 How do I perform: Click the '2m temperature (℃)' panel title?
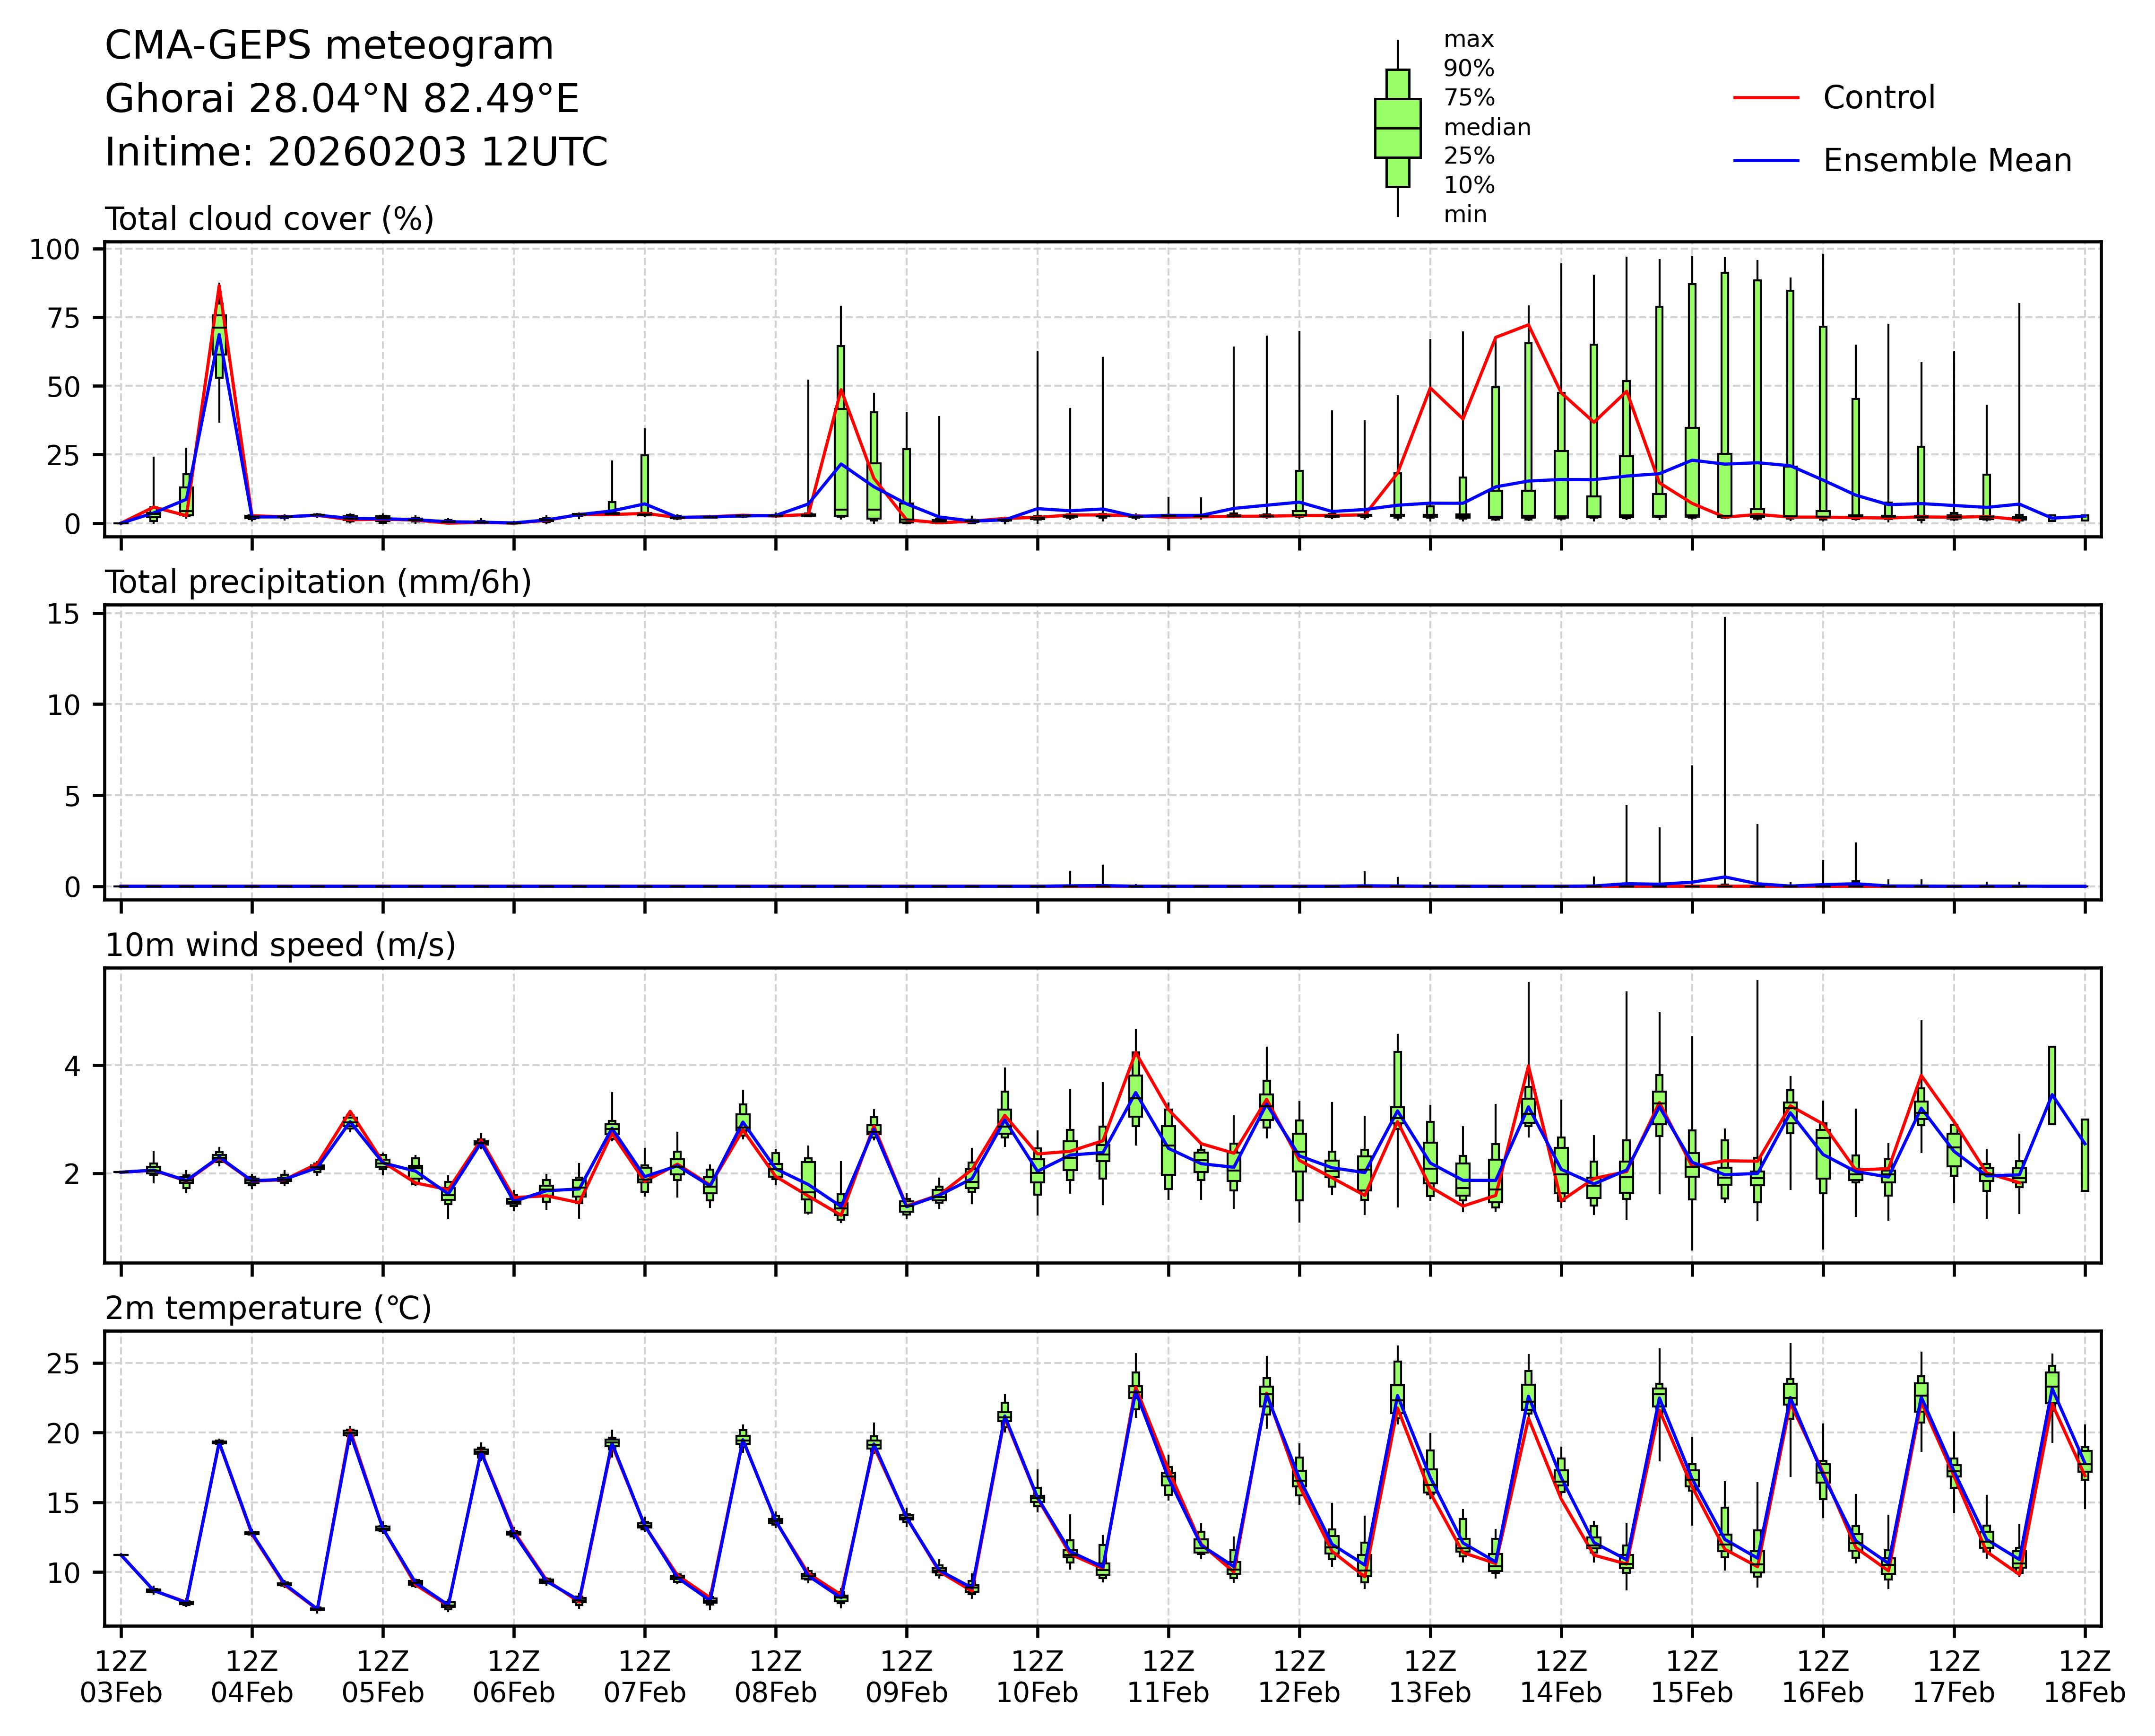point(268,1308)
